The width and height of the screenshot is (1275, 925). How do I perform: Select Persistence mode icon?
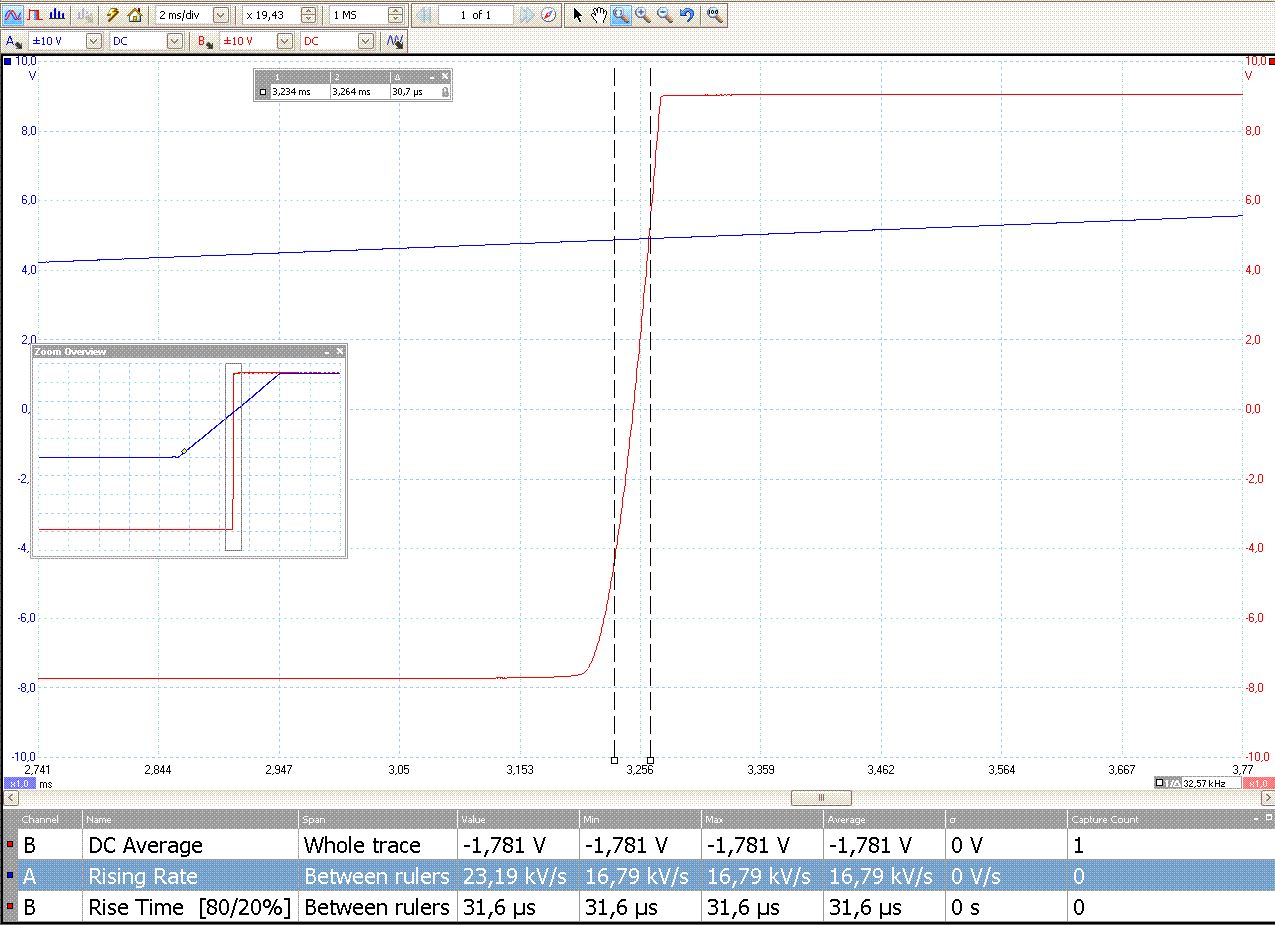tap(35, 15)
